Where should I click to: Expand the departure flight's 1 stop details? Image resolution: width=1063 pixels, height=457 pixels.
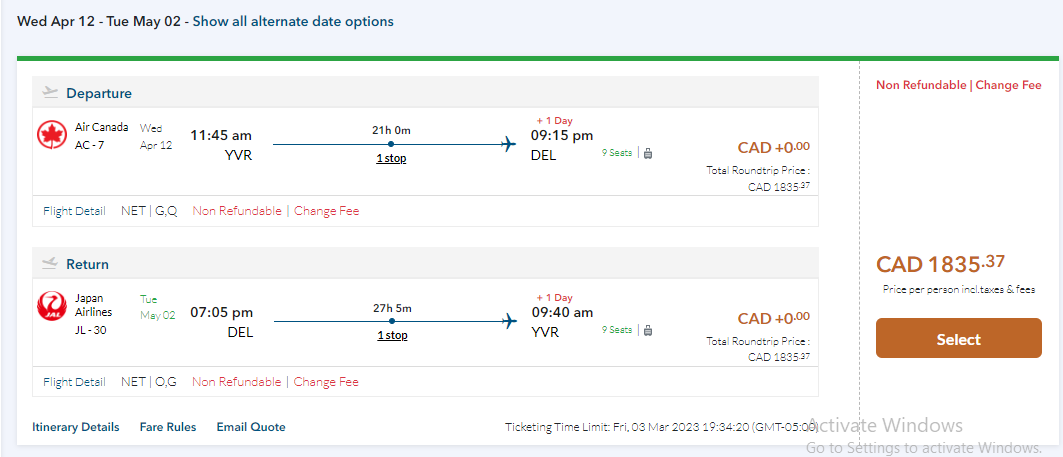click(391, 158)
